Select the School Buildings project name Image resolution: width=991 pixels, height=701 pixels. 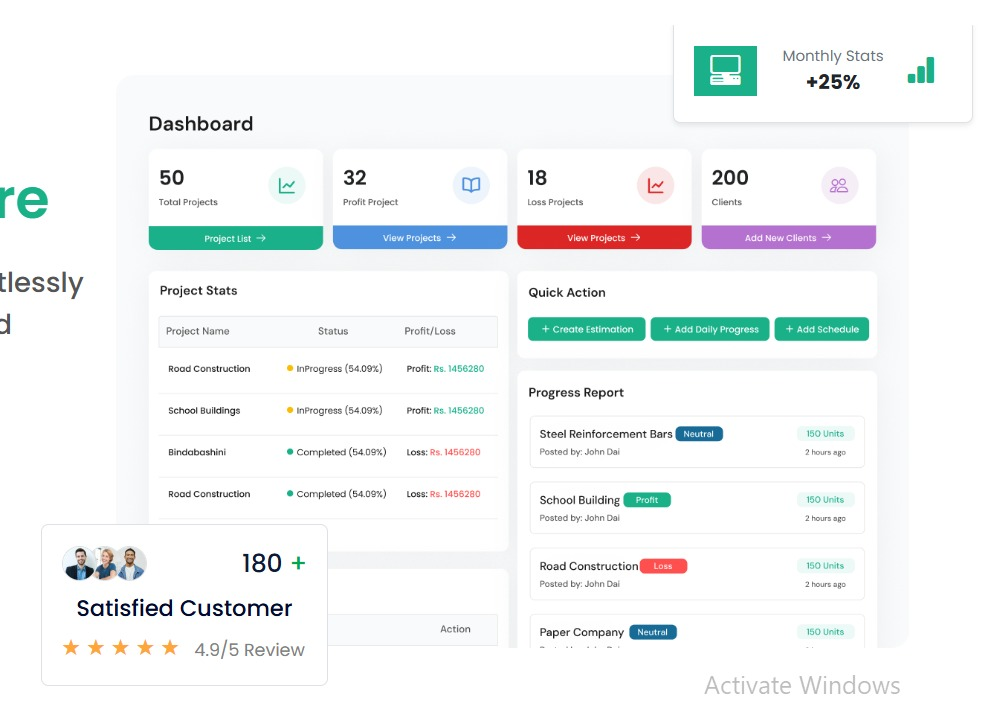click(x=204, y=411)
